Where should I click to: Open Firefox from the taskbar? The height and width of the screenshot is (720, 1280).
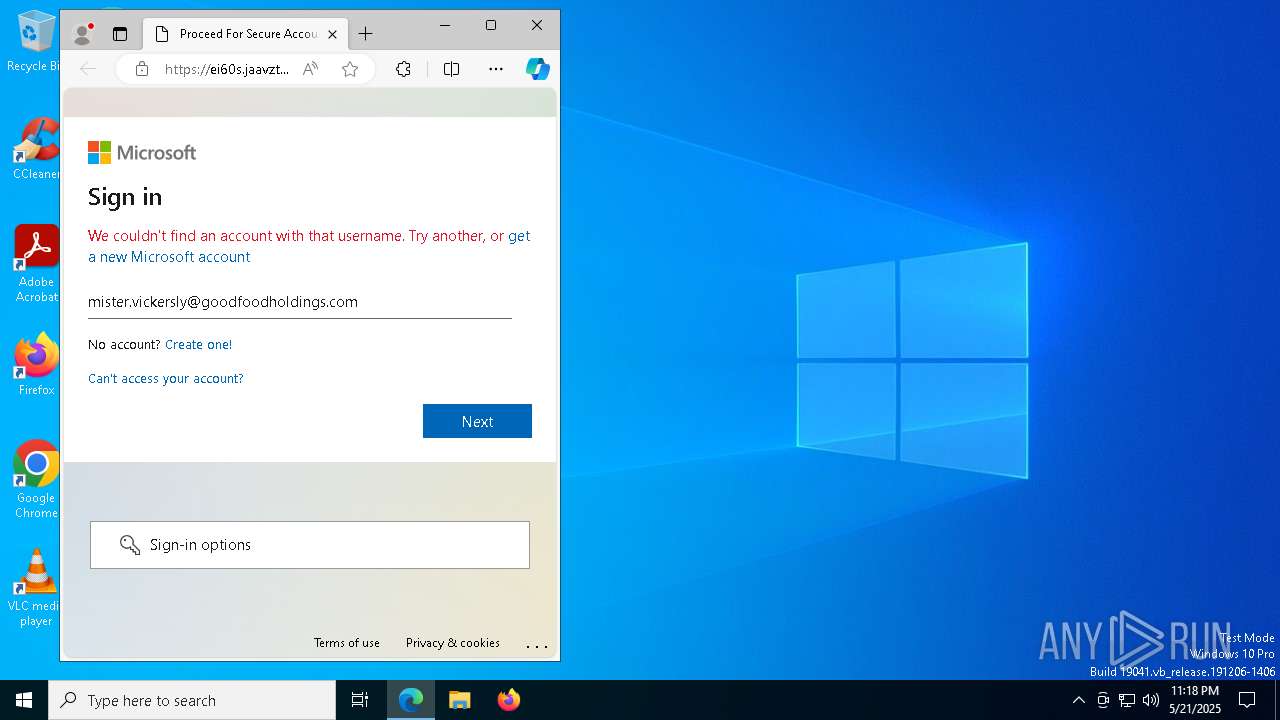click(508, 700)
